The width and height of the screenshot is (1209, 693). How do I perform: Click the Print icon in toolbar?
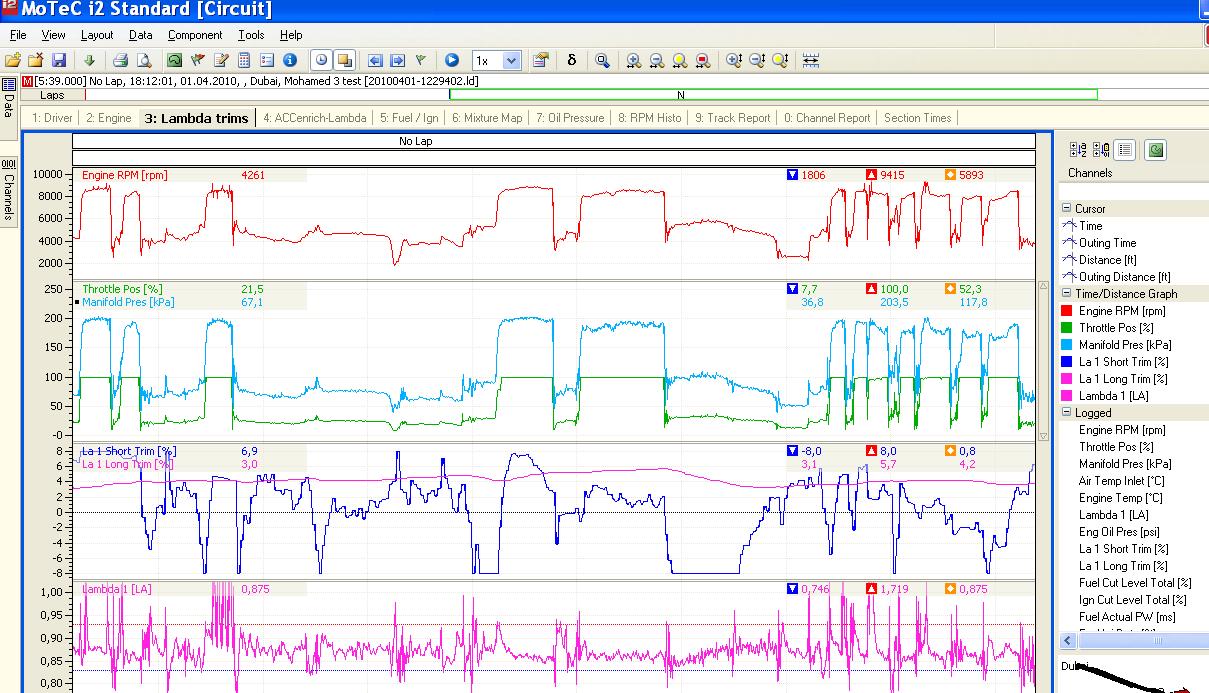(120, 61)
